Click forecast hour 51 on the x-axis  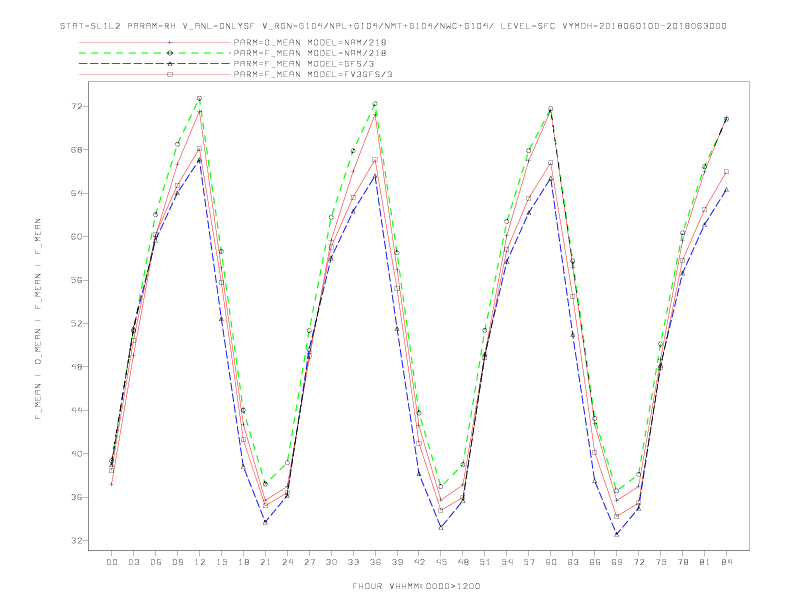click(485, 562)
